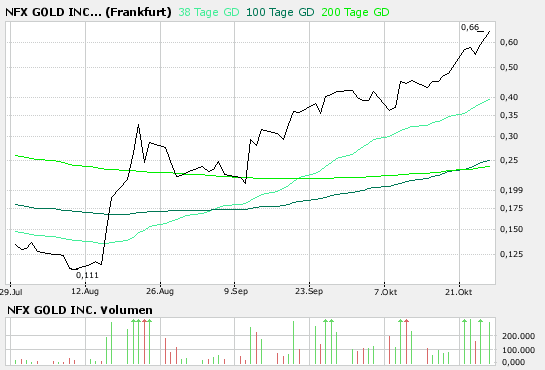
Task: Click the '7.Okt' date axis label
Action: pyautogui.click(x=385, y=292)
